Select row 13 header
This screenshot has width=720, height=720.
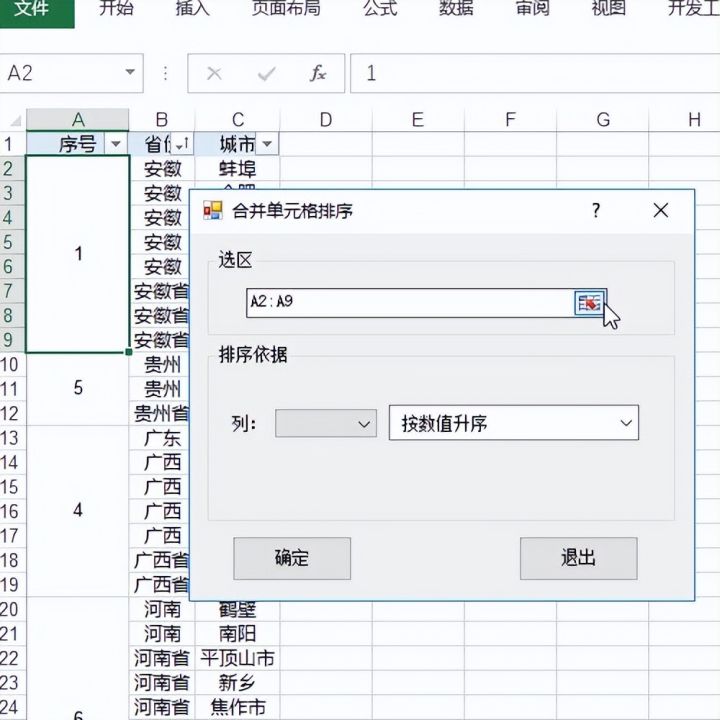12,438
